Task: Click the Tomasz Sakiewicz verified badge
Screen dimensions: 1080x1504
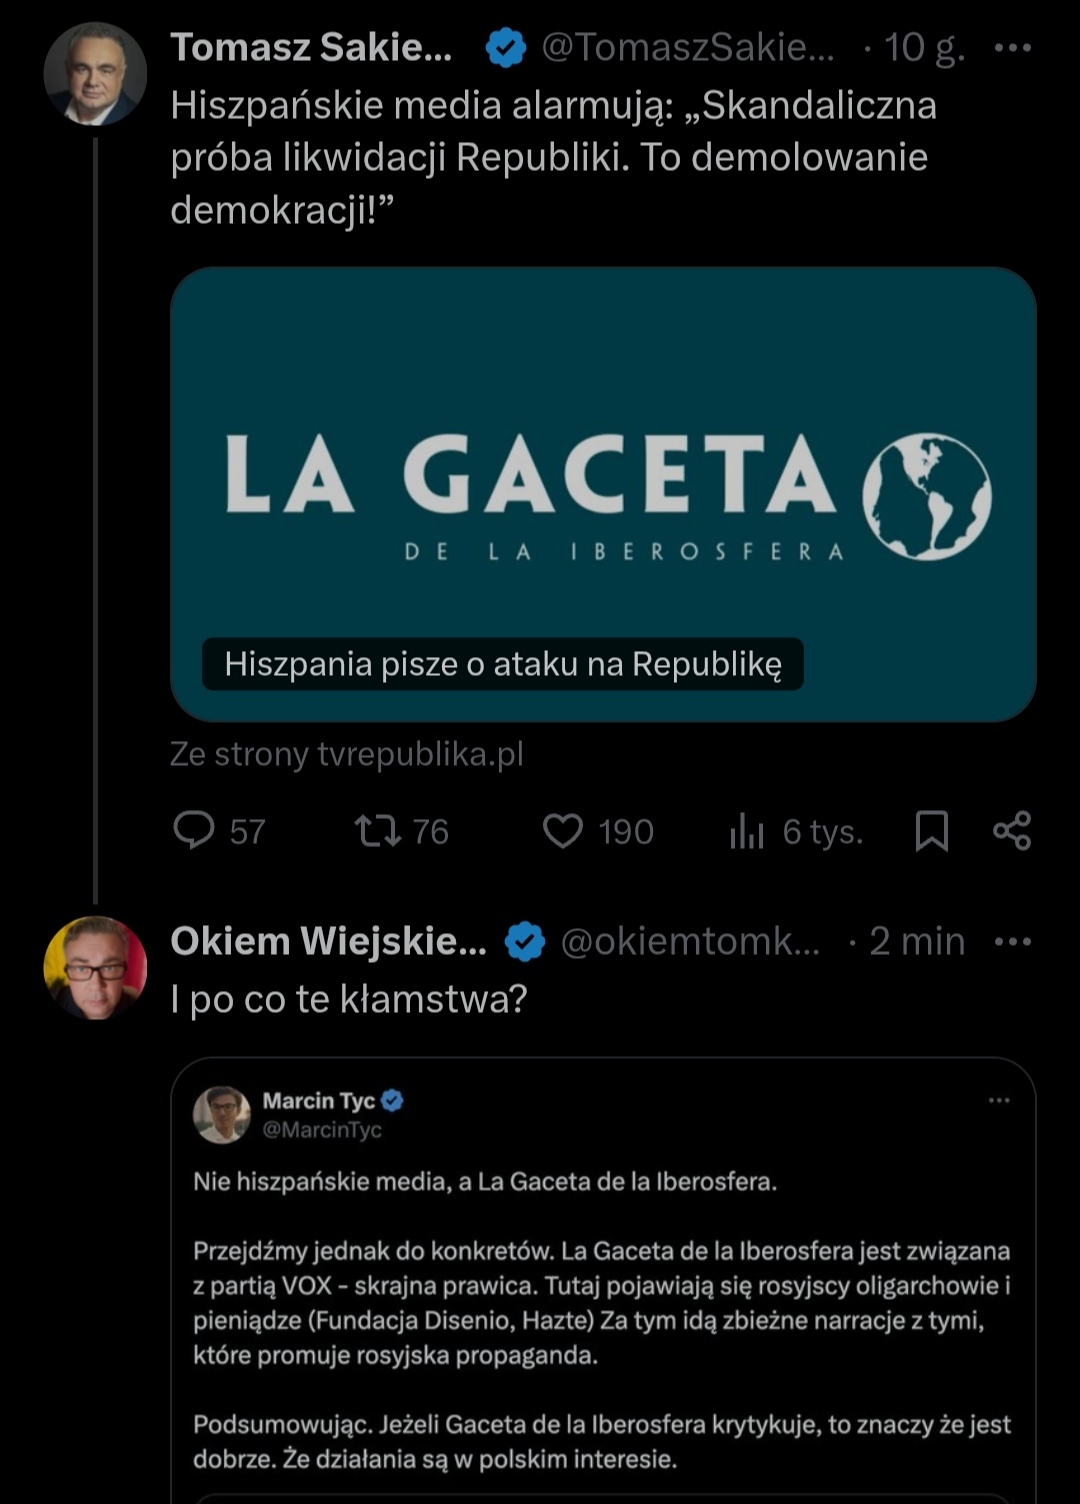Action: (x=506, y=48)
